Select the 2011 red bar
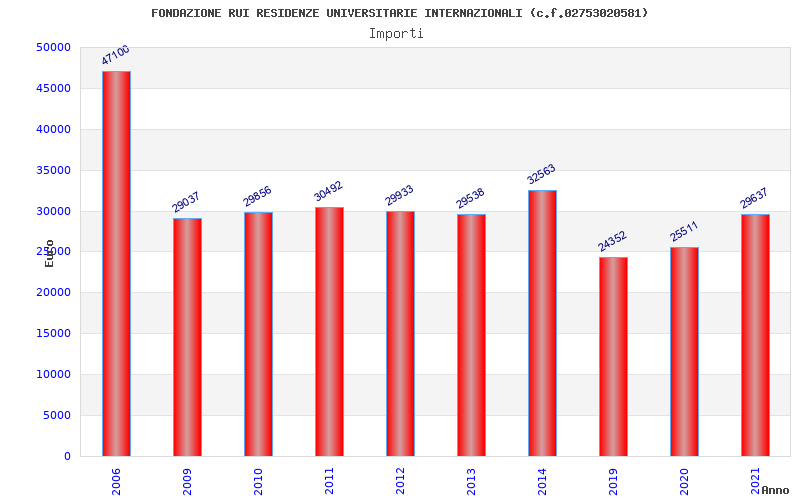The height and width of the screenshot is (500, 800). point(329,332)
